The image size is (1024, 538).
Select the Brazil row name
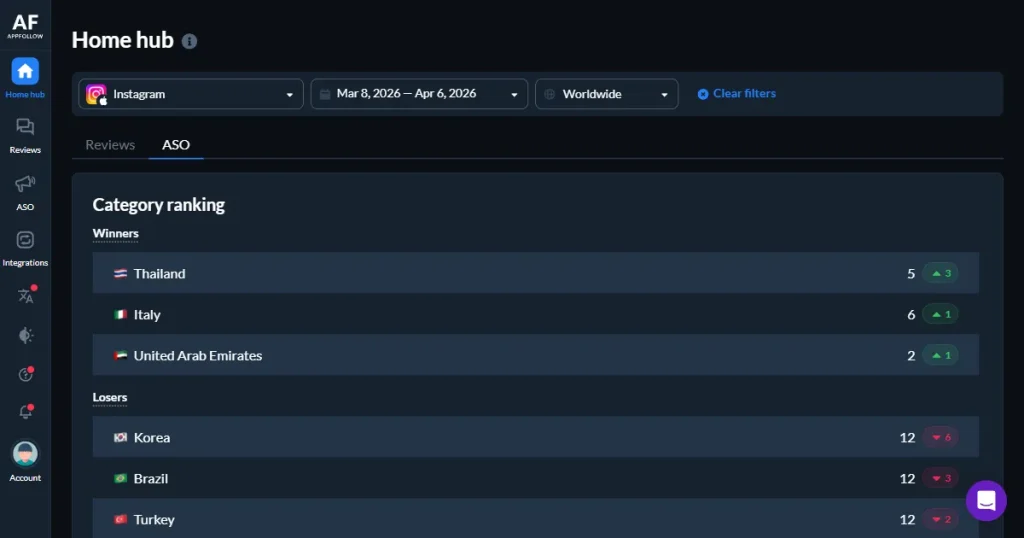(x=151, y=479)
